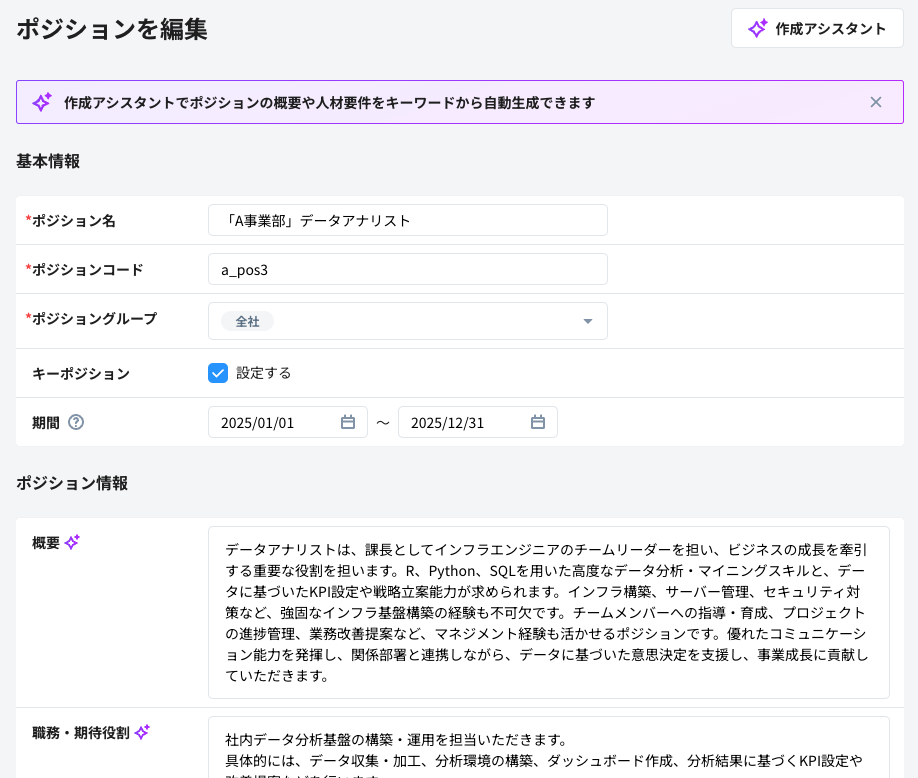
Task: Open the ポジショングループ dropdown arrow
Action: point(590,320)
